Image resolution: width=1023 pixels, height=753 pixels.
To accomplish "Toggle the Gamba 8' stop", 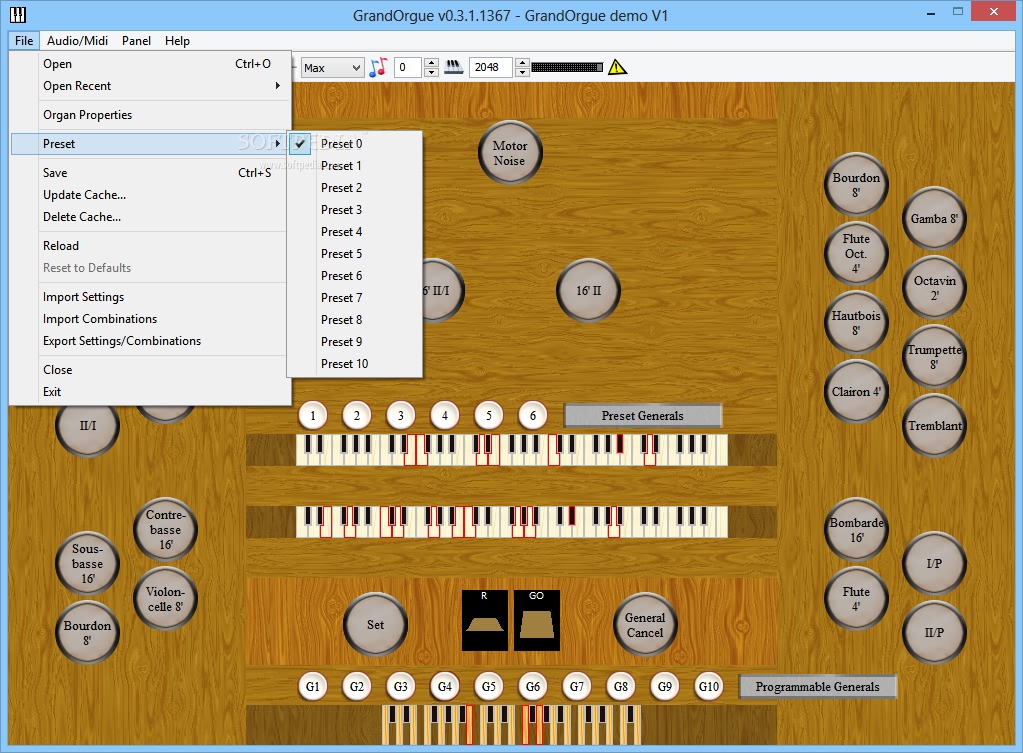I will [x=934, y=219].
